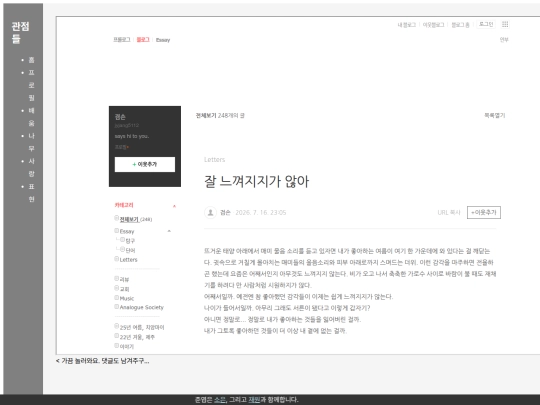
Task: Click the 로그인 button
Action: coord(486,24)
